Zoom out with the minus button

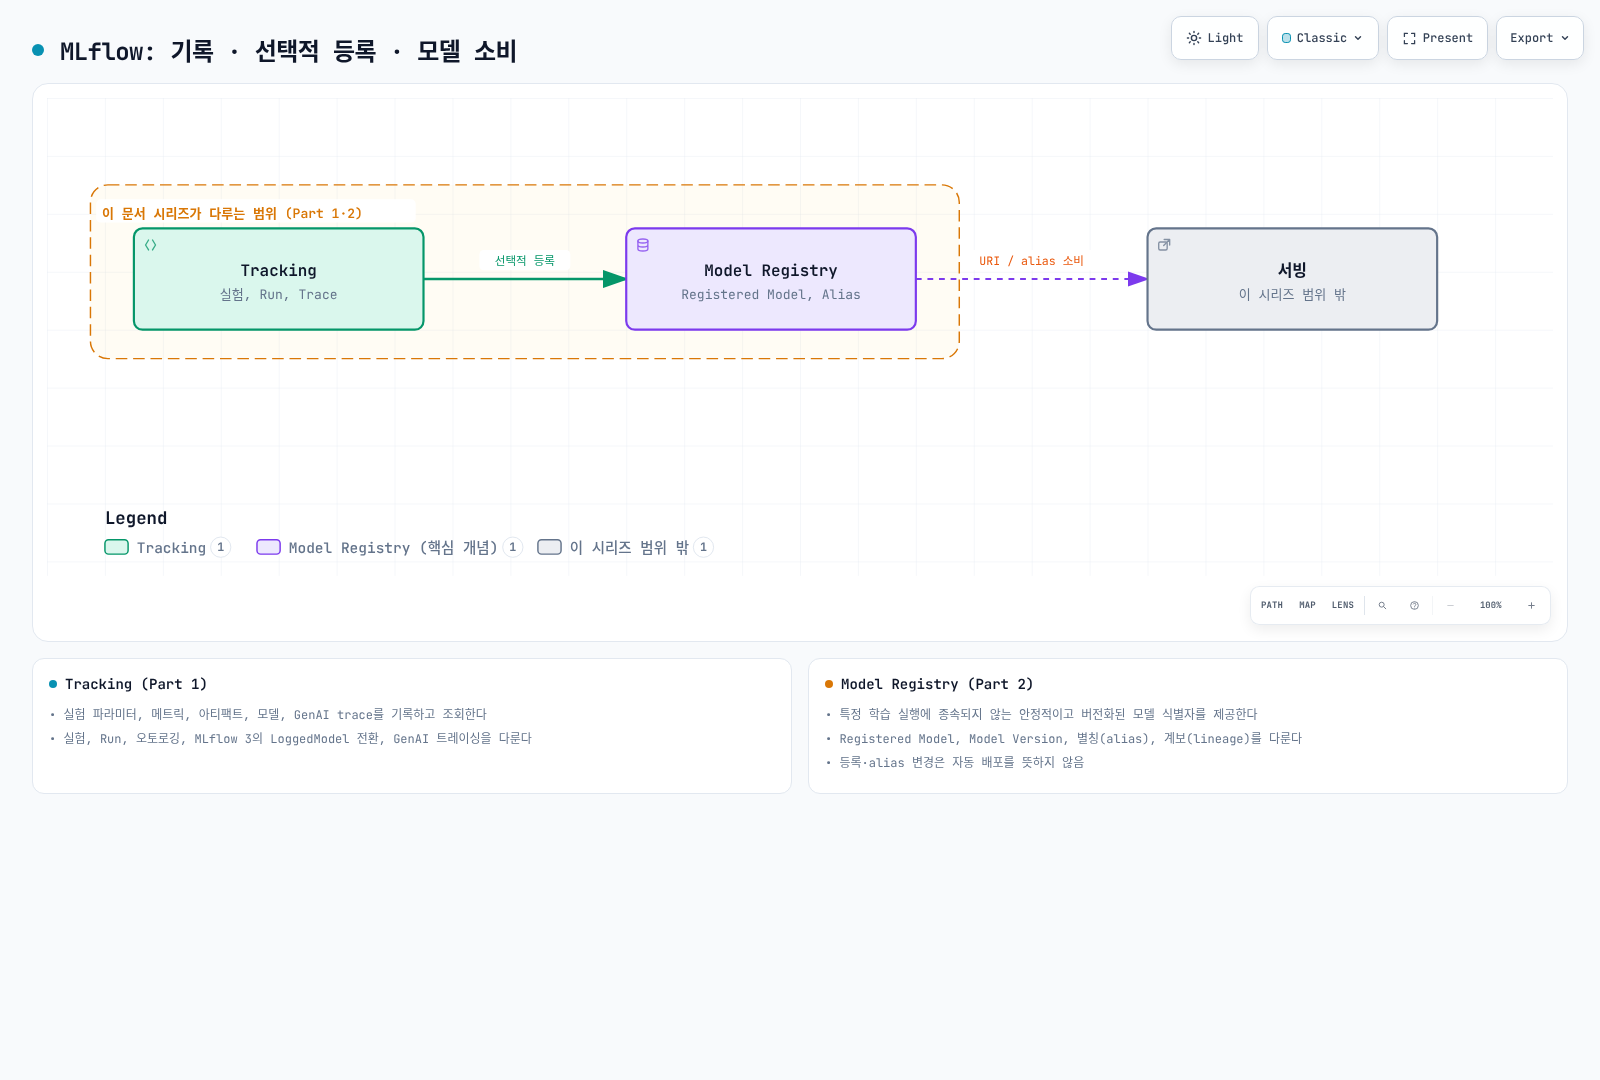pyautogui.click(x=1450, y=605)
